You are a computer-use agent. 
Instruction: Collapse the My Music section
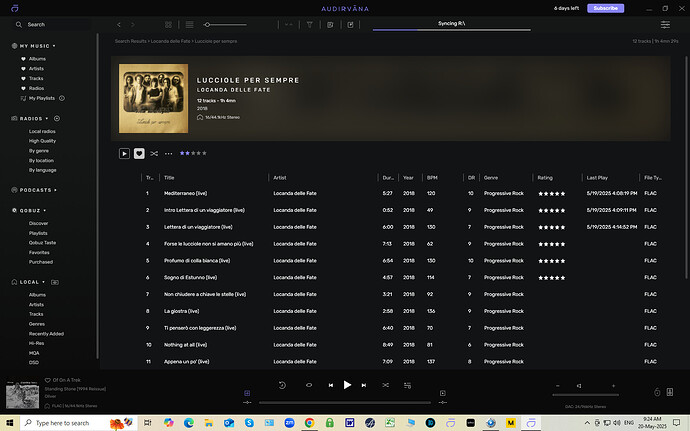pyautogui.click(x=54, y=46)
